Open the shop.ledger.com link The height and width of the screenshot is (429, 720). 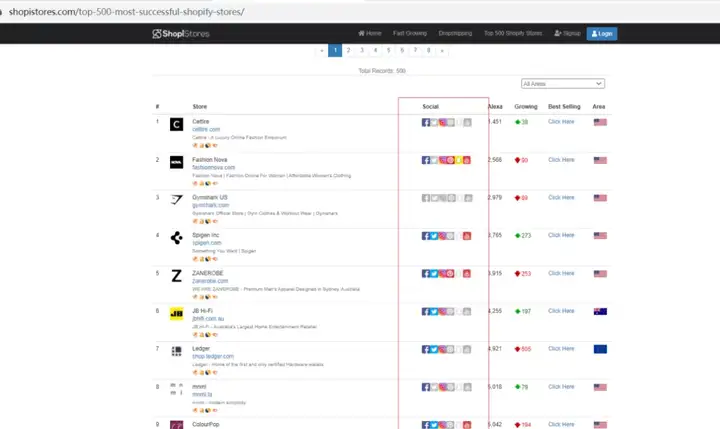coord(213,356)
